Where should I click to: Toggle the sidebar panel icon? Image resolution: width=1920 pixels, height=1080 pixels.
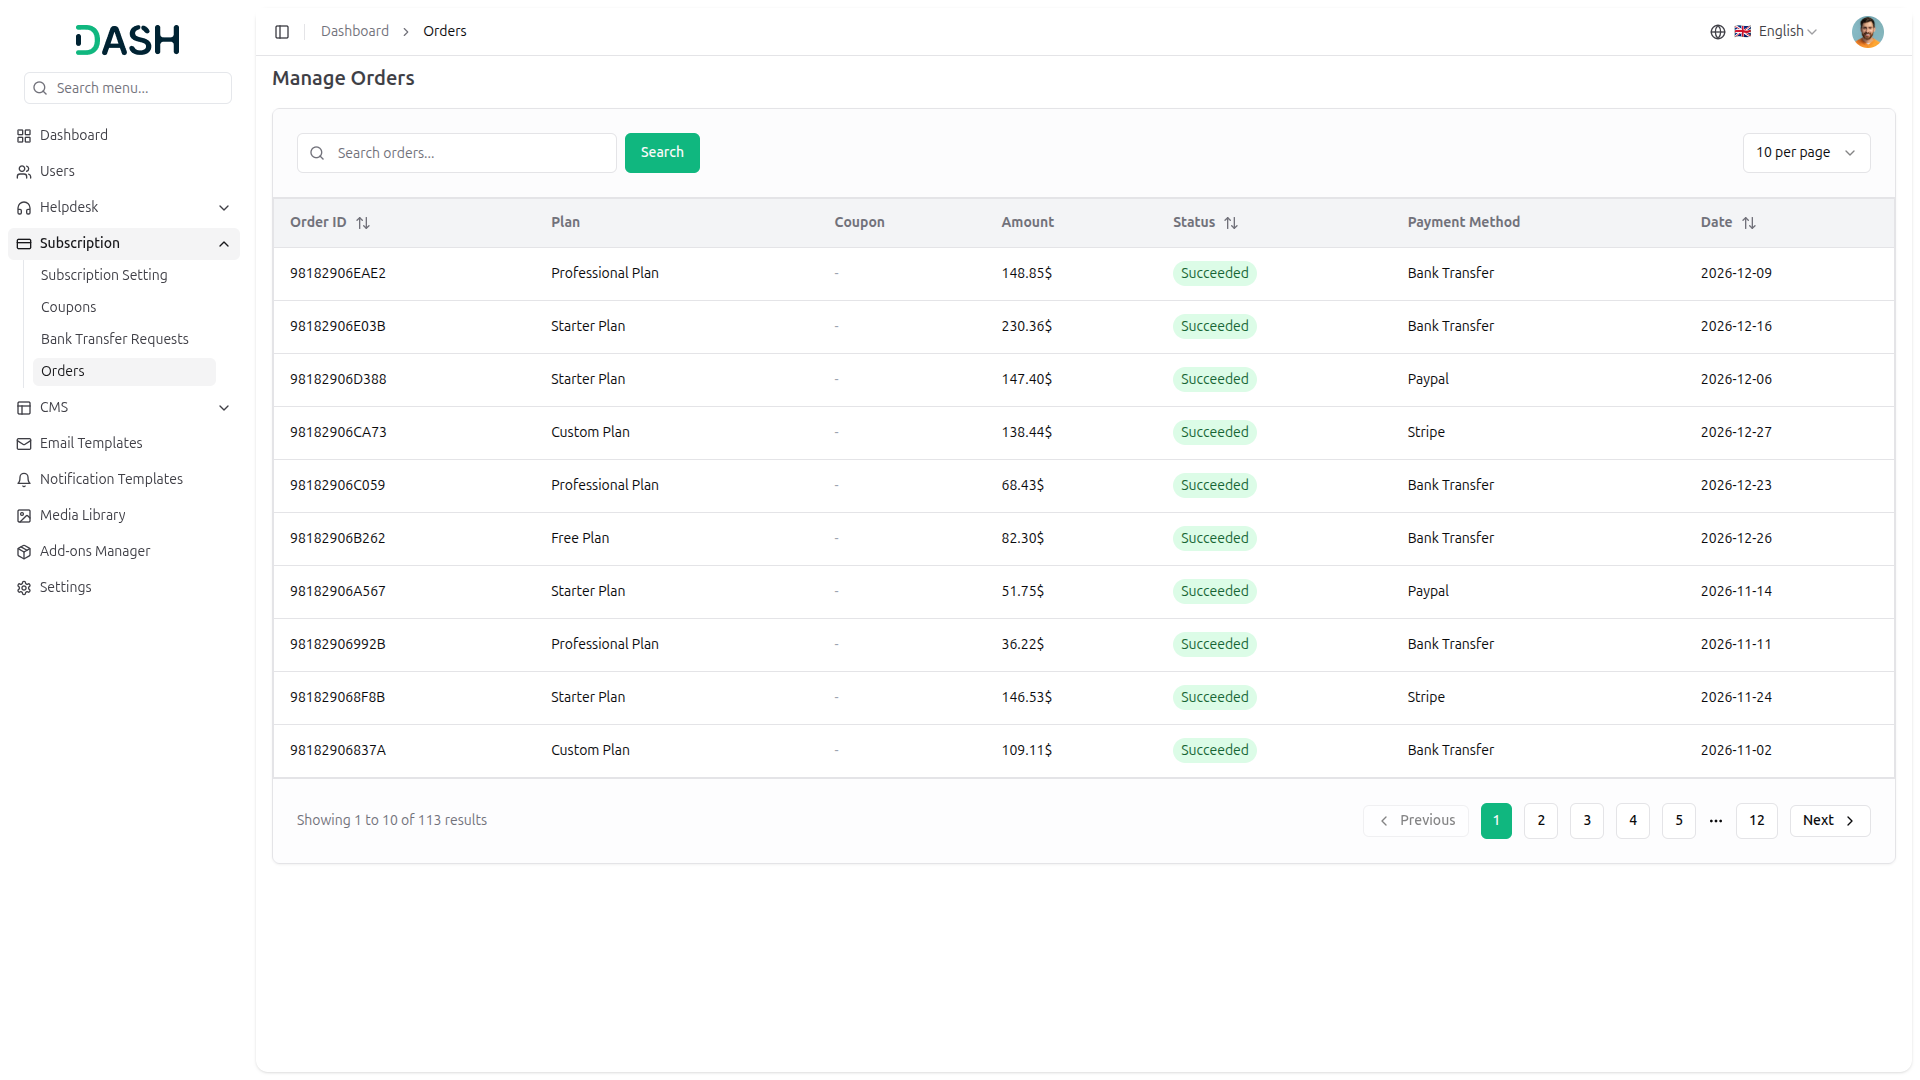pyautogui.click(x=282, y=32)
